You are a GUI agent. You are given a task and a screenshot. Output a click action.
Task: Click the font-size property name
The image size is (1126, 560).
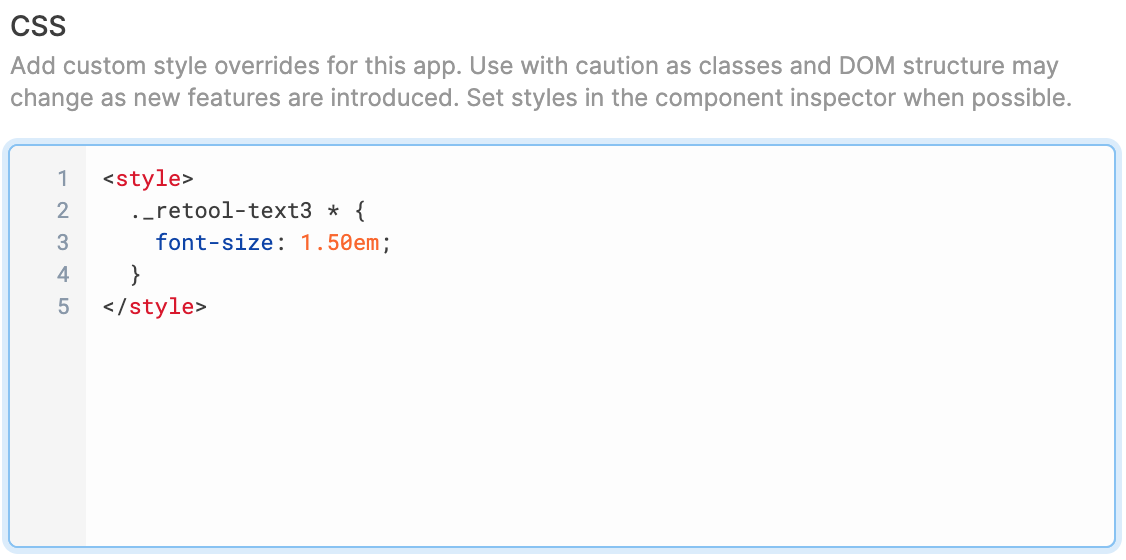(x=214, y=243)
